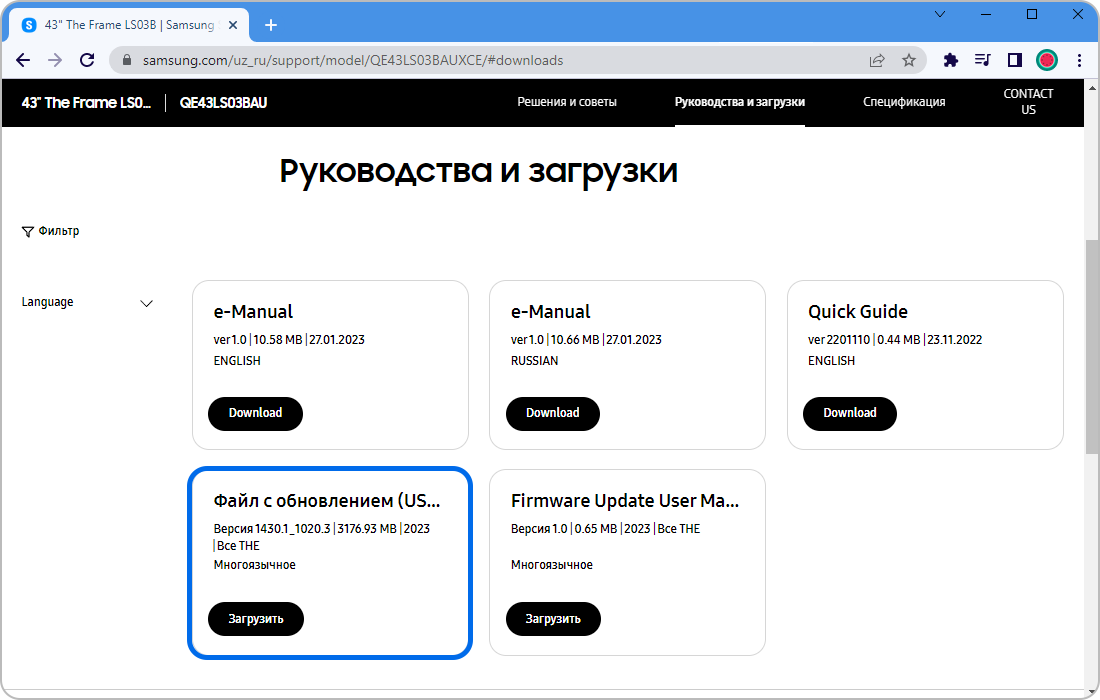Open the share page icon
Viewport: 1100px width, 700px height.
pos(877,60)
